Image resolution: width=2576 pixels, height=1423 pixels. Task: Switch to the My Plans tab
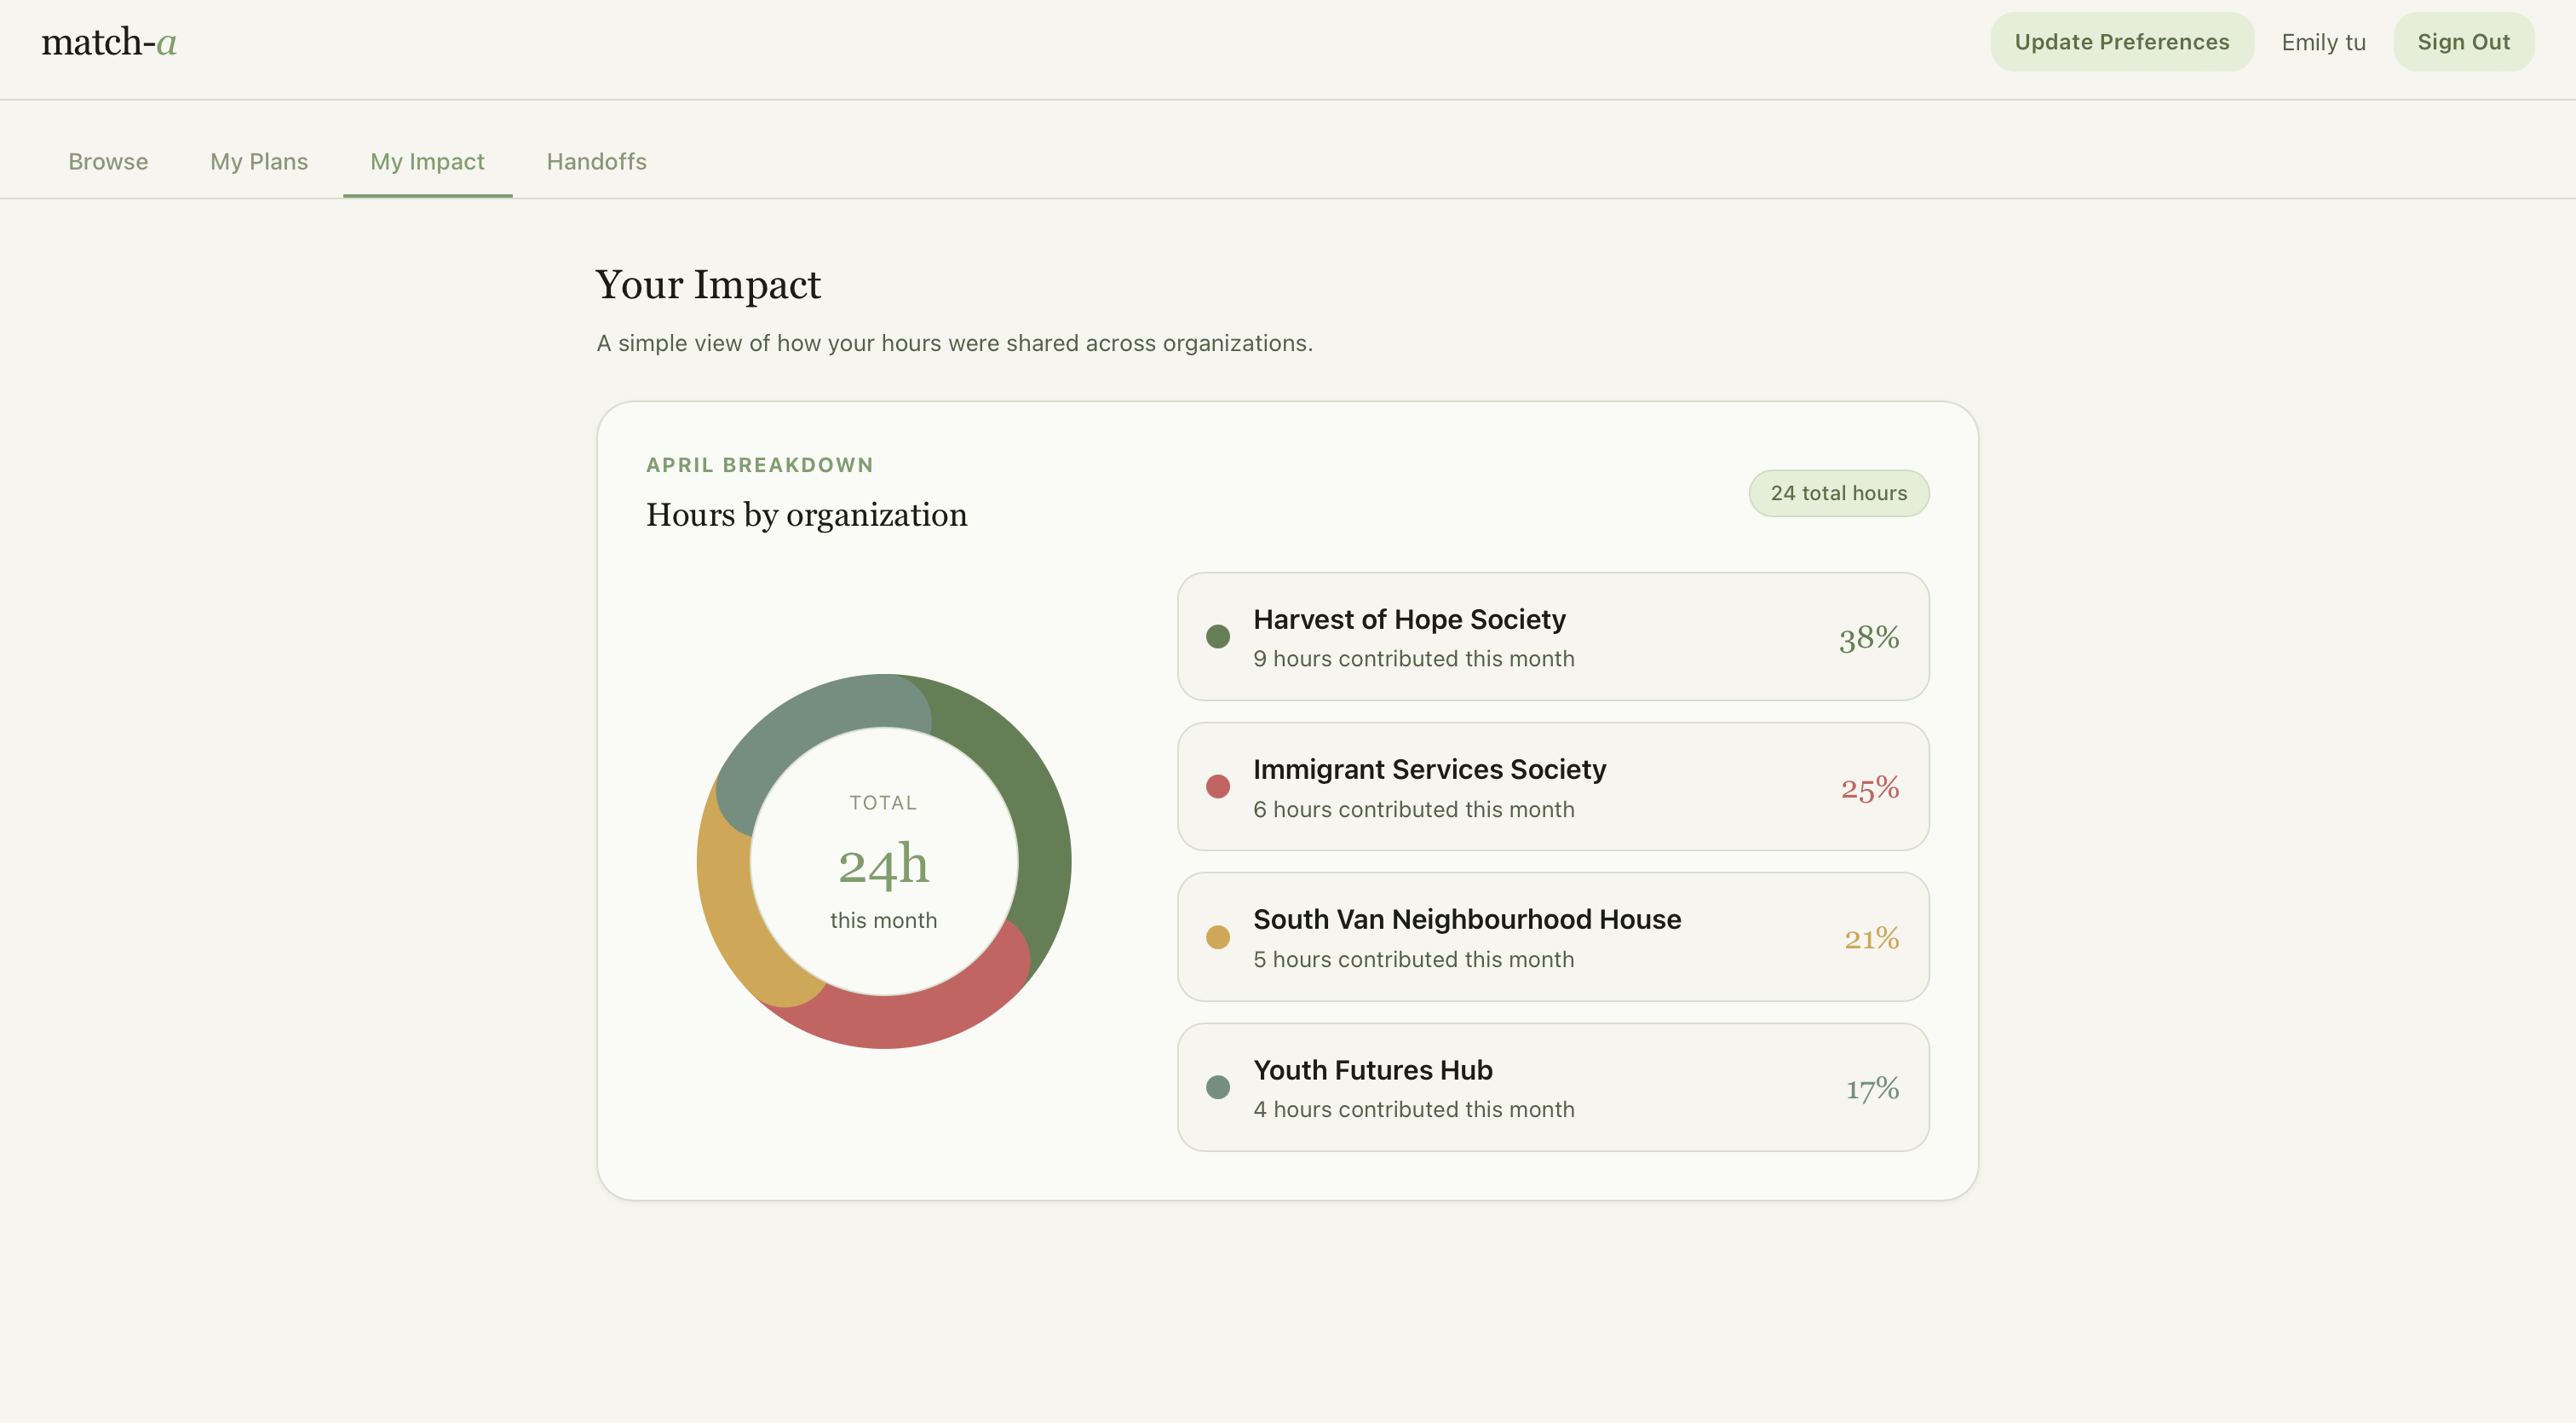pyautogui.click(x=259, y=162)
